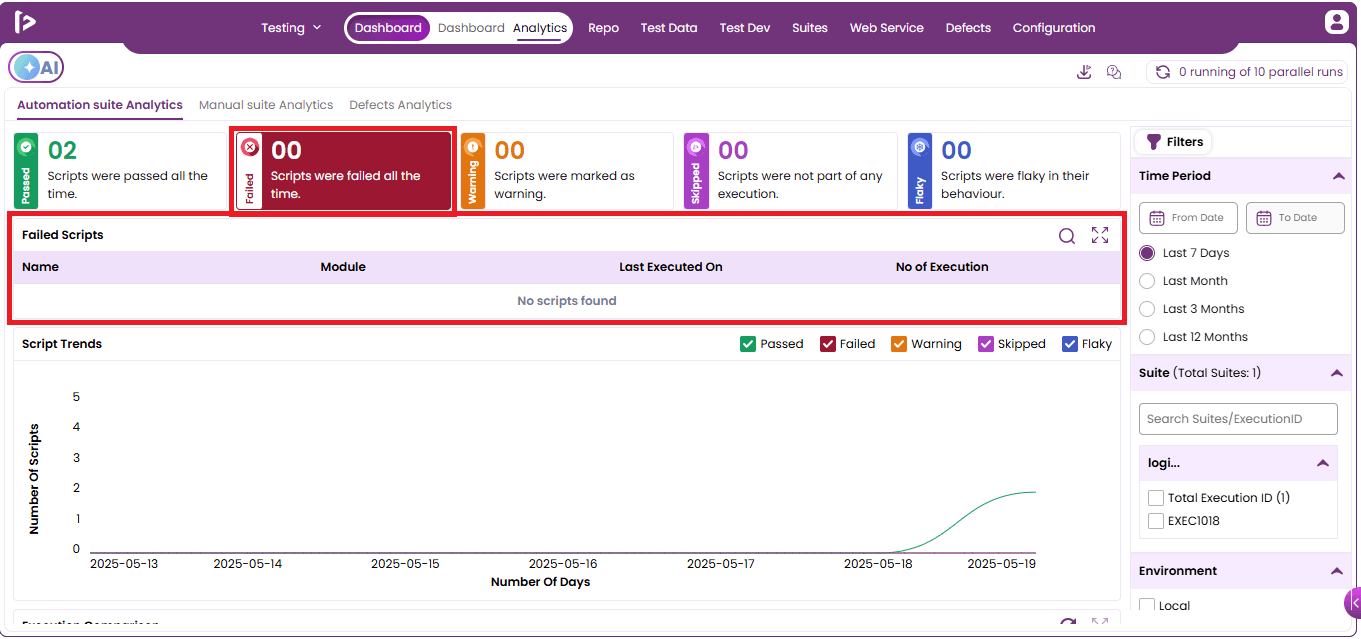Expand the Failed Scripts panel to fullscreen
1361x639 pixels.
1100,235
